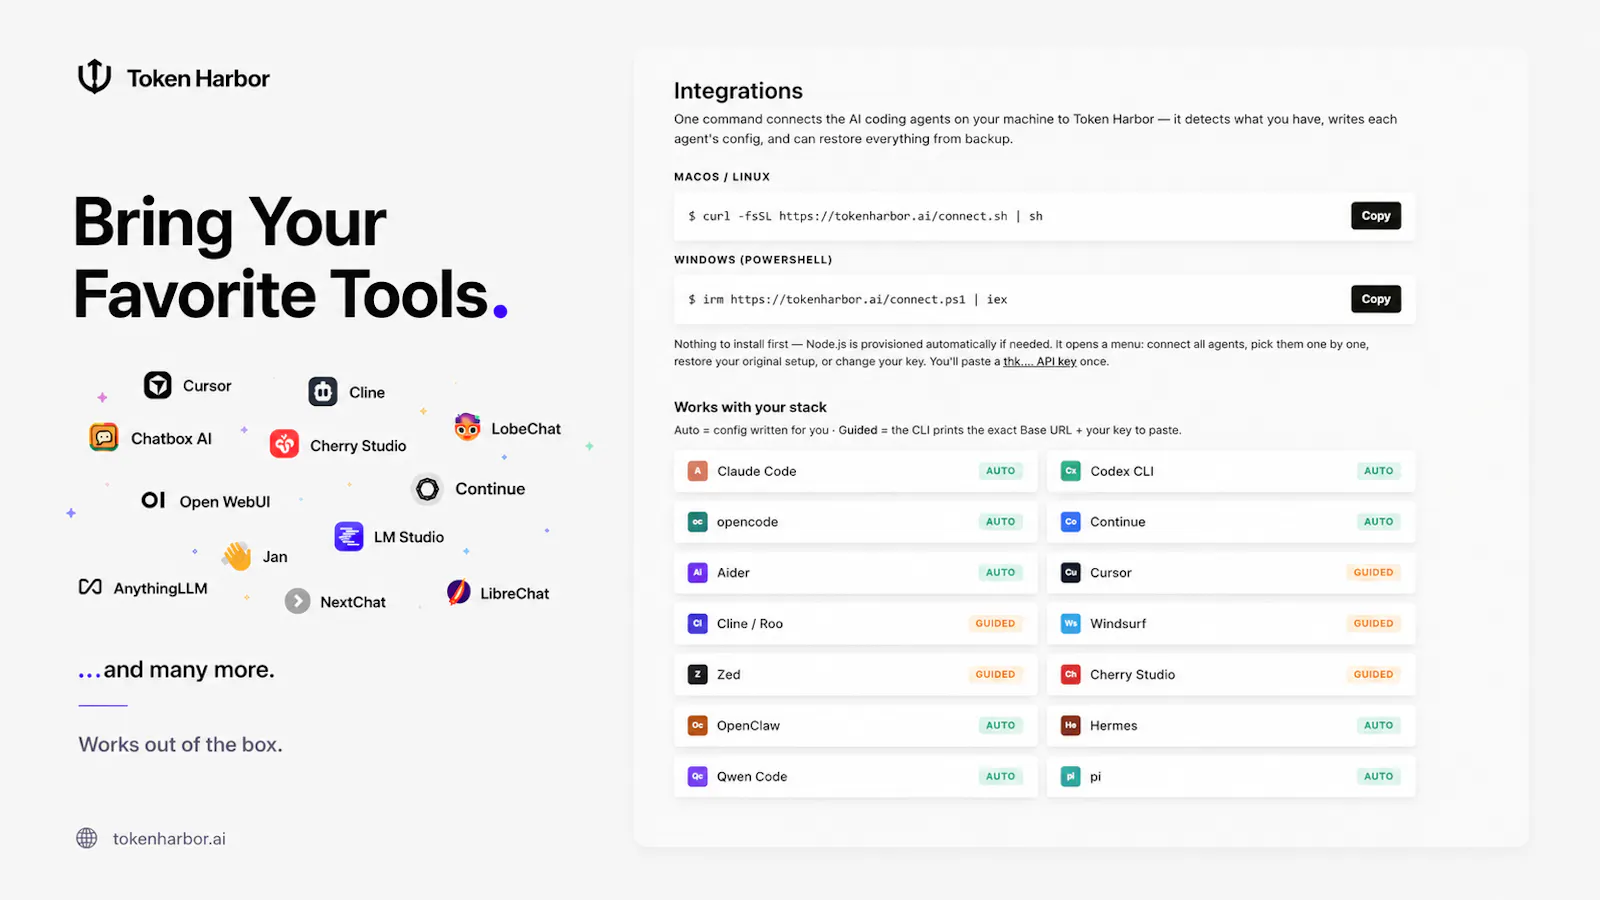1600x900 pixels.
Task: Select the Cursor row icon in stack list
Action: tap(1071, 573)
